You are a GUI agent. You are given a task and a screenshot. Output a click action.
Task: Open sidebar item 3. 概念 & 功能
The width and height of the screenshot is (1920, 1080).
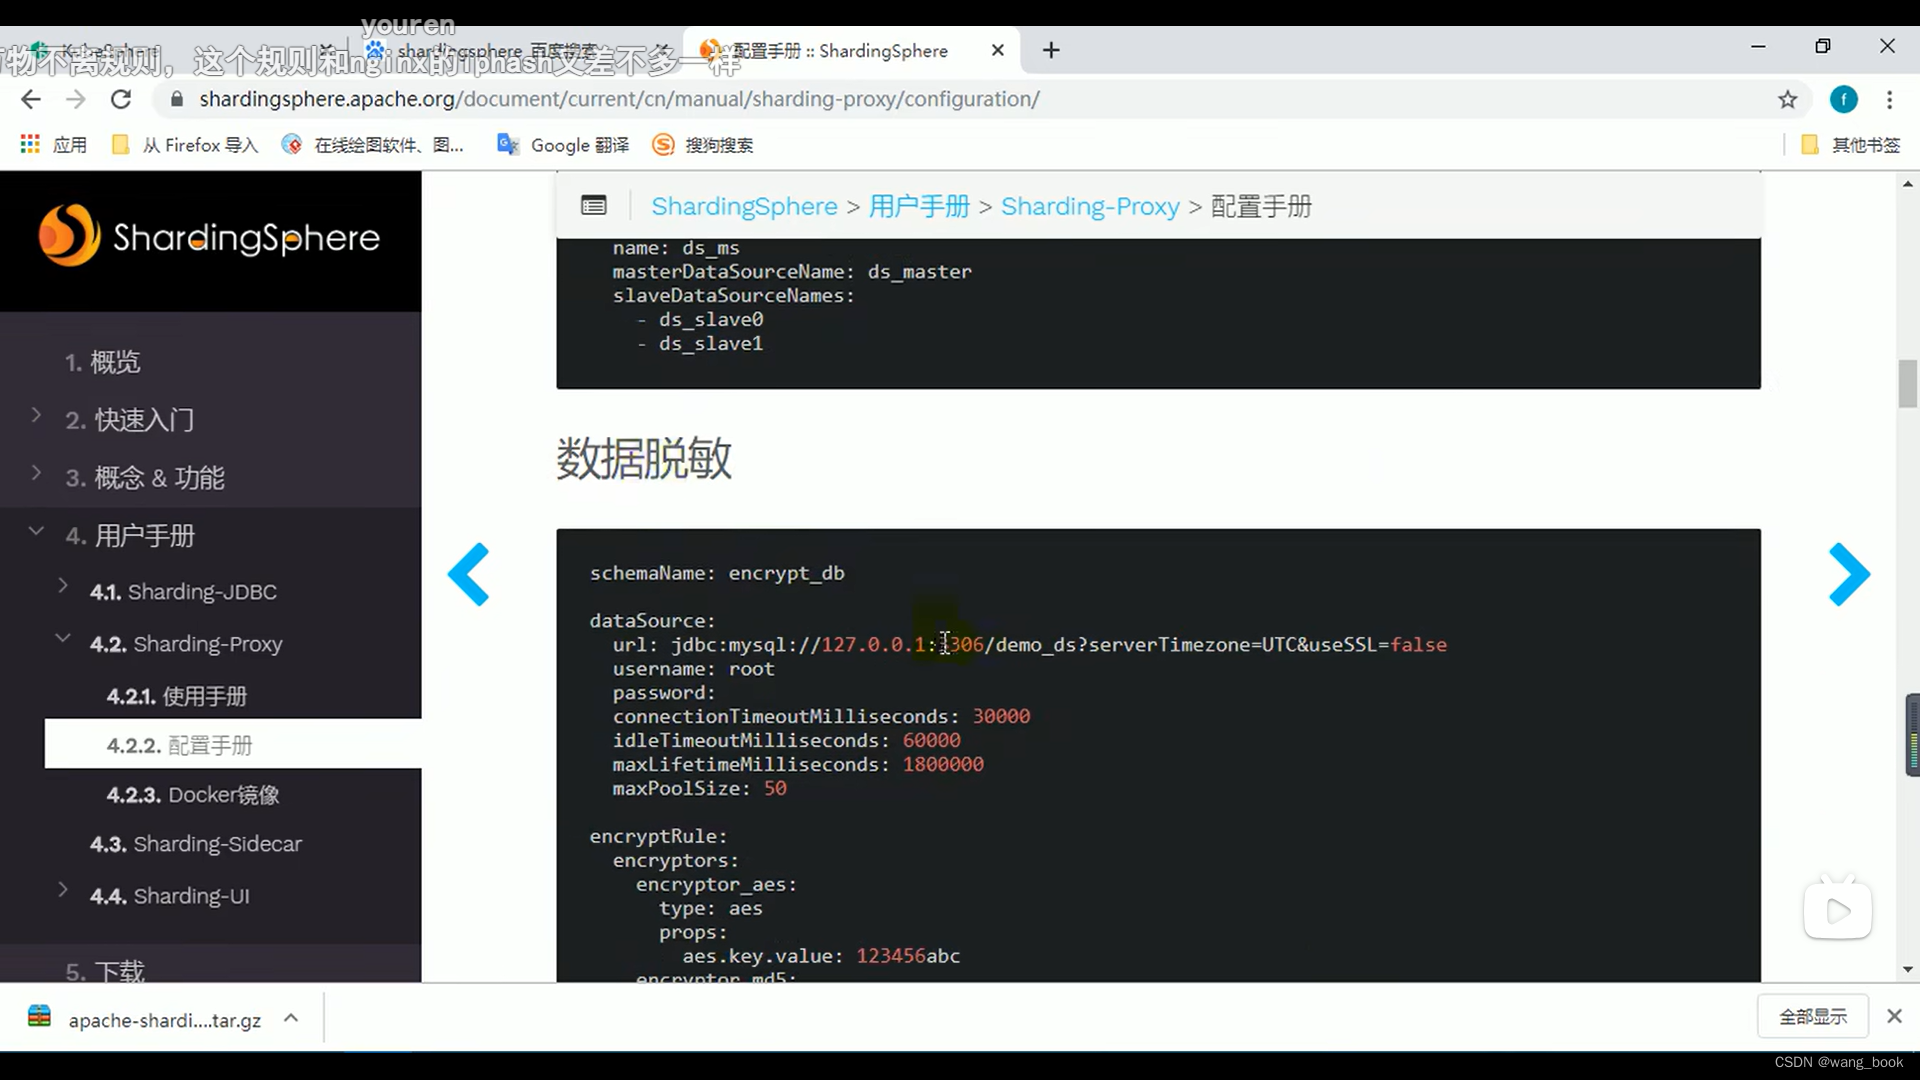click(145, 478)
